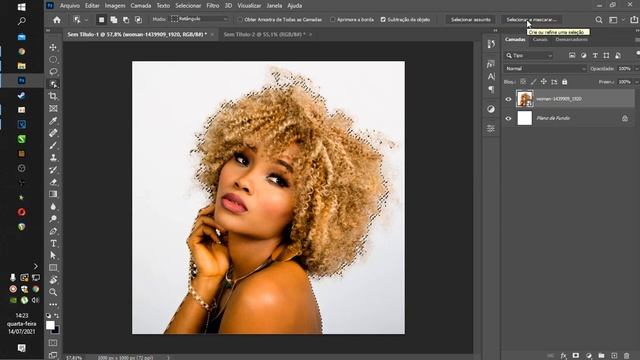
Task: Open the Selecionar menu
Action: pyautogui.click(x=188, y=6)
